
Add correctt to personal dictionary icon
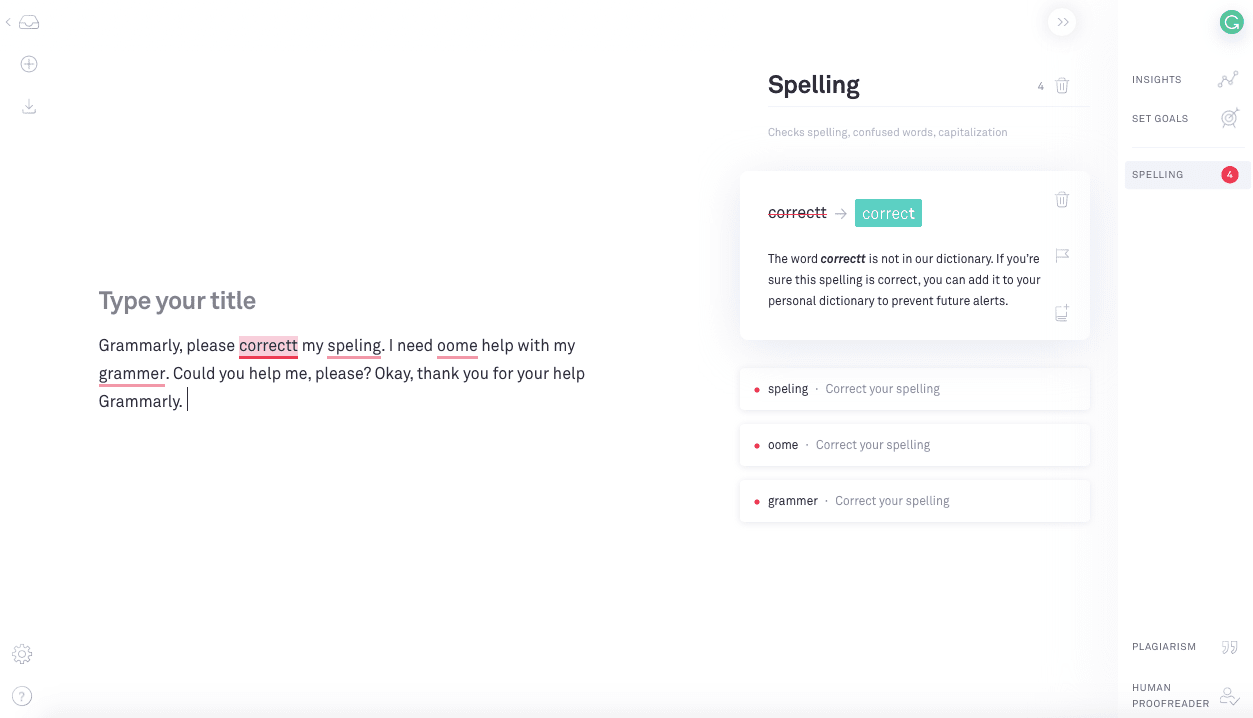pyautogui.click(x=1062, y=313)
